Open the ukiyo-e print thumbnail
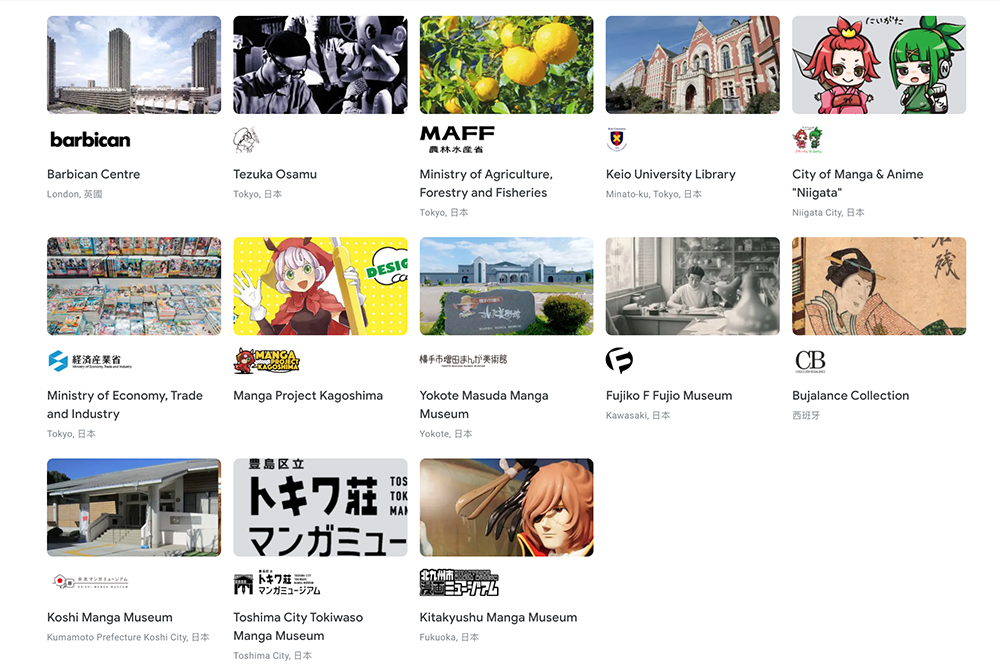 [x=879, y=286]
